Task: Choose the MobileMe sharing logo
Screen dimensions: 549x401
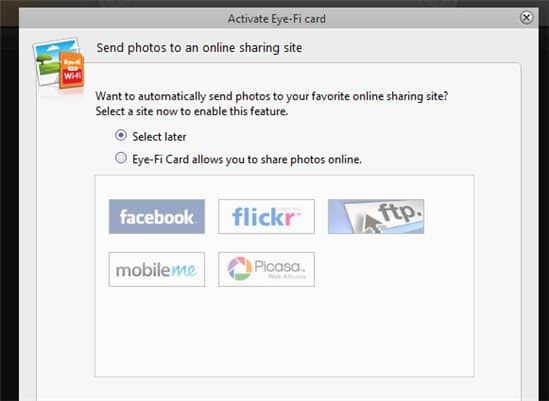Action: pyautogui.click(x=157, y=269)
